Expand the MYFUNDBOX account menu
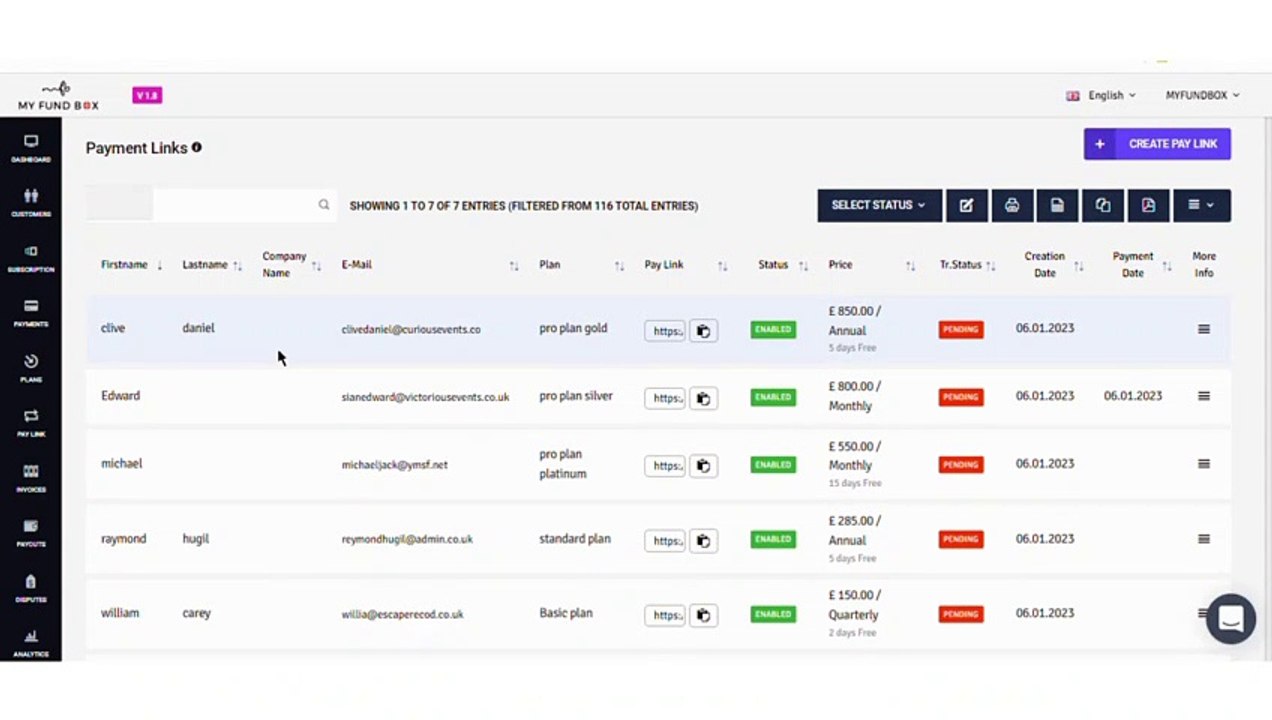Image resolution: width=1272 pixels, height=720 pixels. 1202,95
